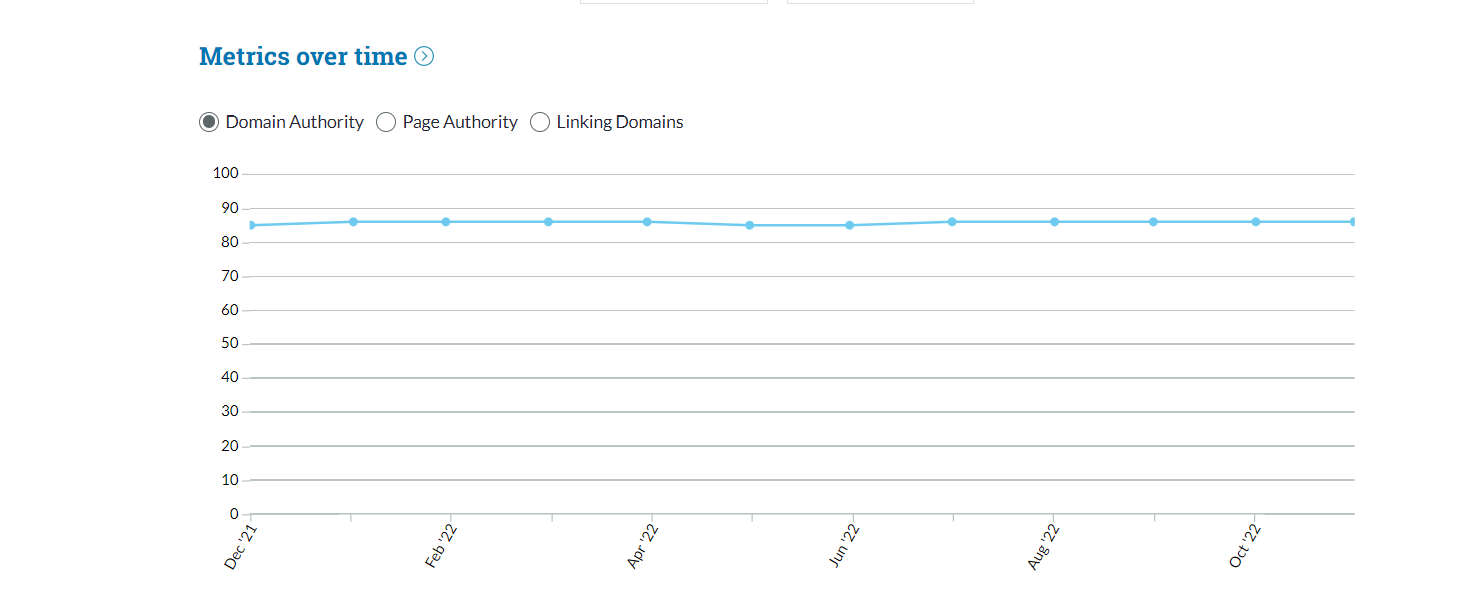This screenshot has width=1476, height=610.
Task: Click the 100 value on the y-axis
Action: click(225, 173)
